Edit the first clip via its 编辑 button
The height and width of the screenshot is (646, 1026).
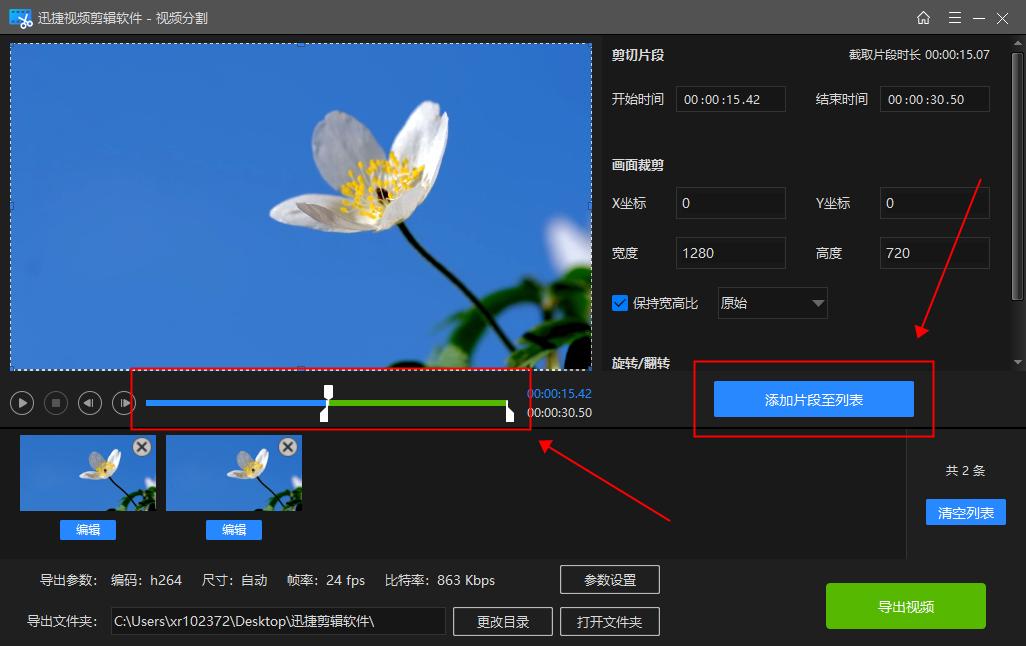(x=87, y=529)
